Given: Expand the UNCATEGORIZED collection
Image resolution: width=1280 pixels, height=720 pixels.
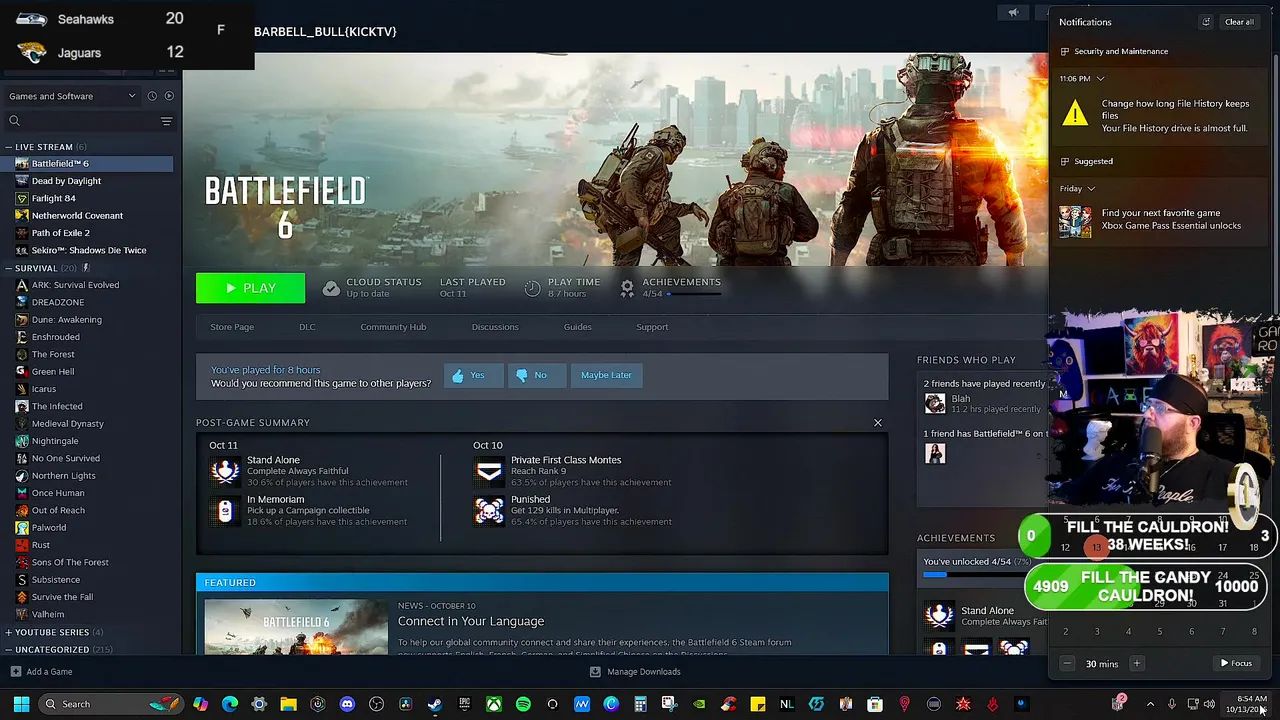Looking at the screenshot, I should [9, 650].
